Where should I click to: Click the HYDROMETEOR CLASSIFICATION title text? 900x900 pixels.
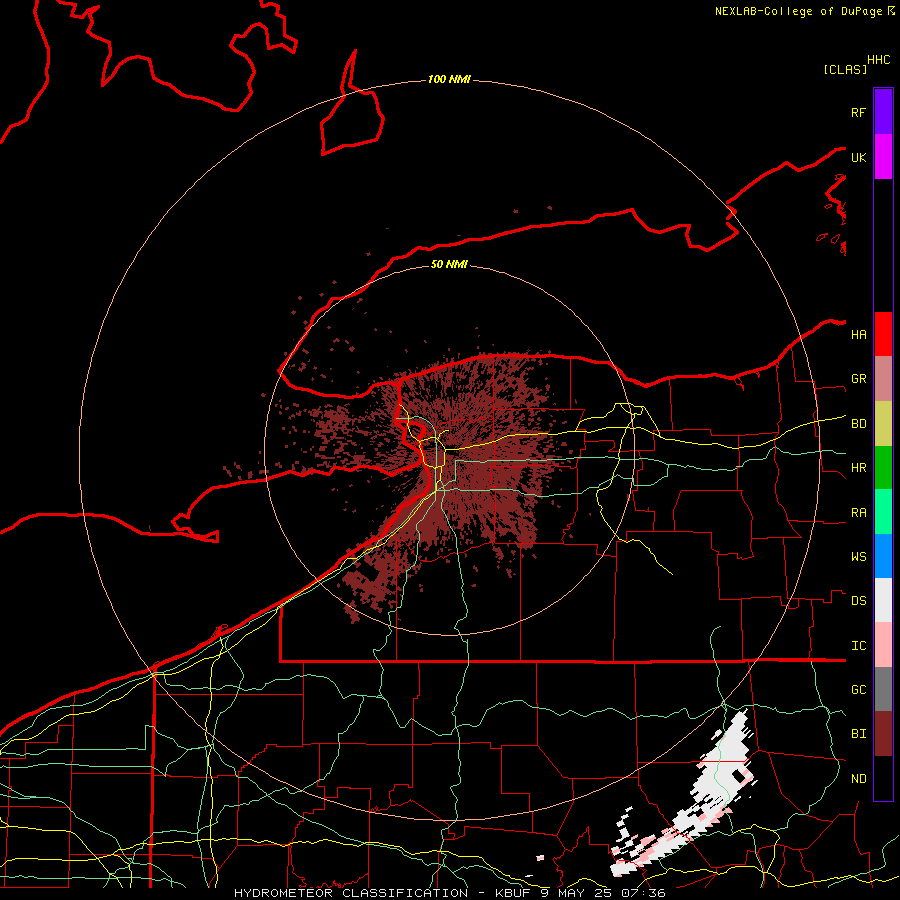click(x=351, y=893)
